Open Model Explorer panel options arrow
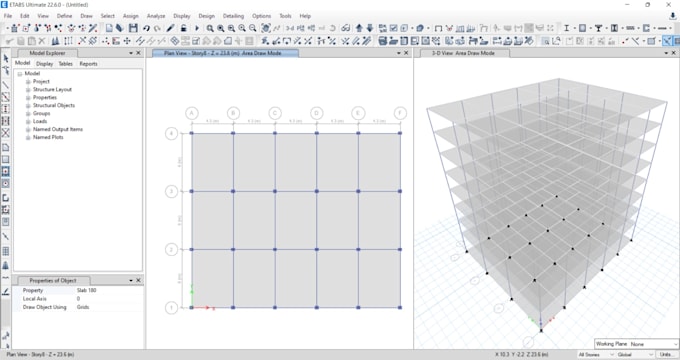This screenshot has width=680, height=360. click(131, 53)
